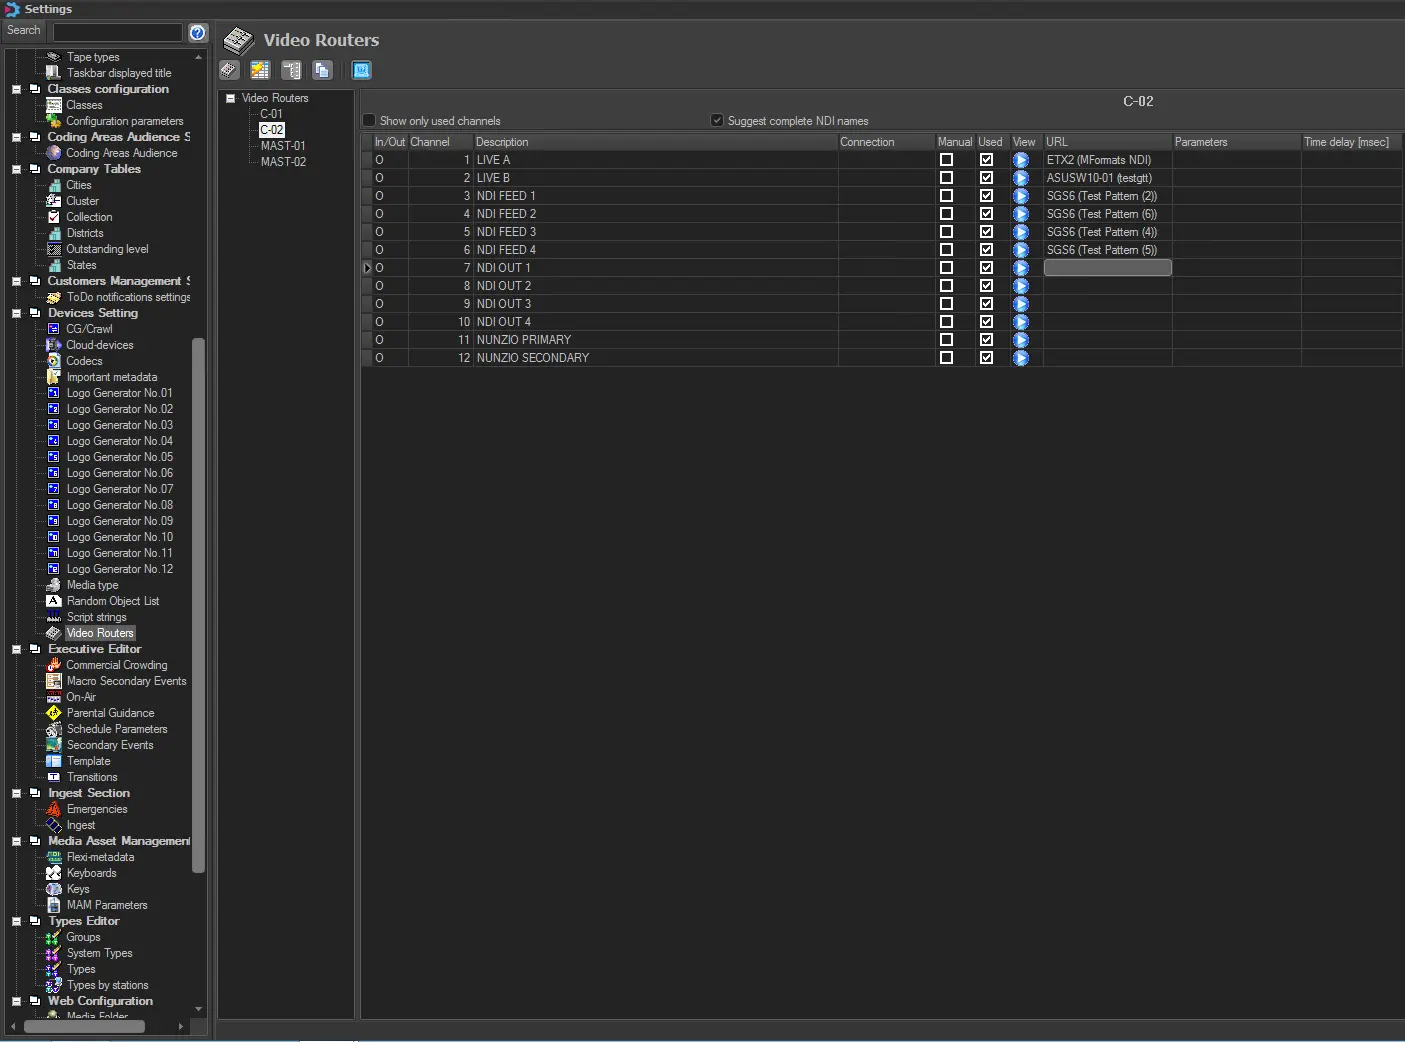Click the blue monitor toolbar icon
This screenshot has width=1405, height=1042.
pyautogui.click(x=361, y=70)
